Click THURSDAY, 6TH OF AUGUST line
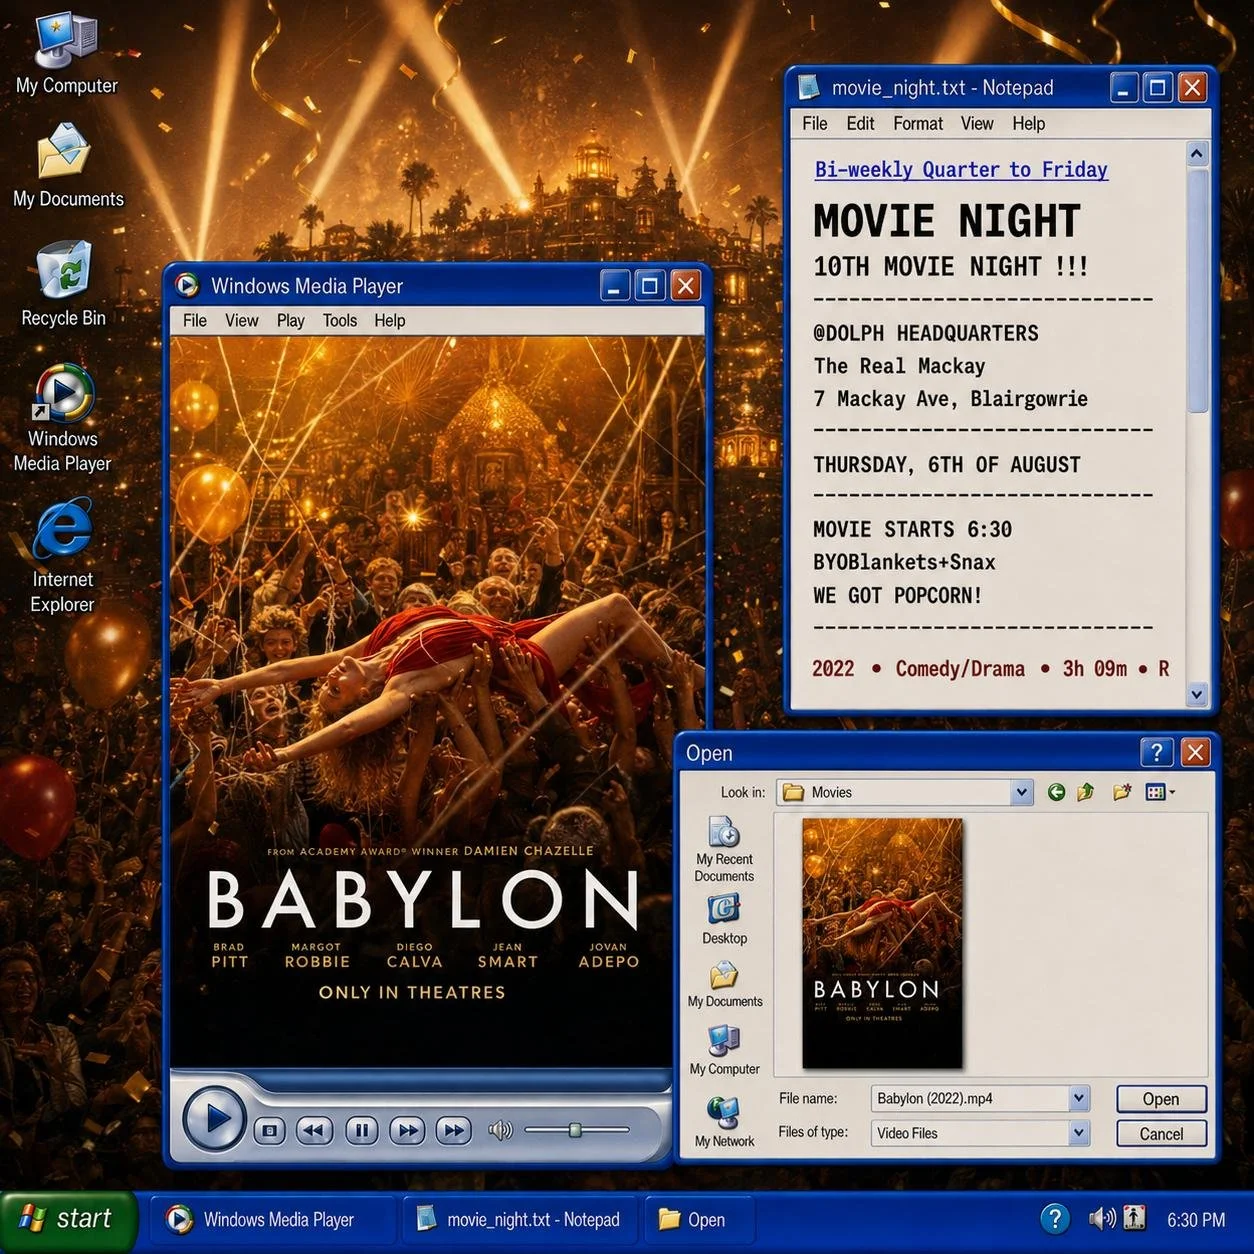This screenshot has width=1254, height=1254. click(x=946, y=465)
